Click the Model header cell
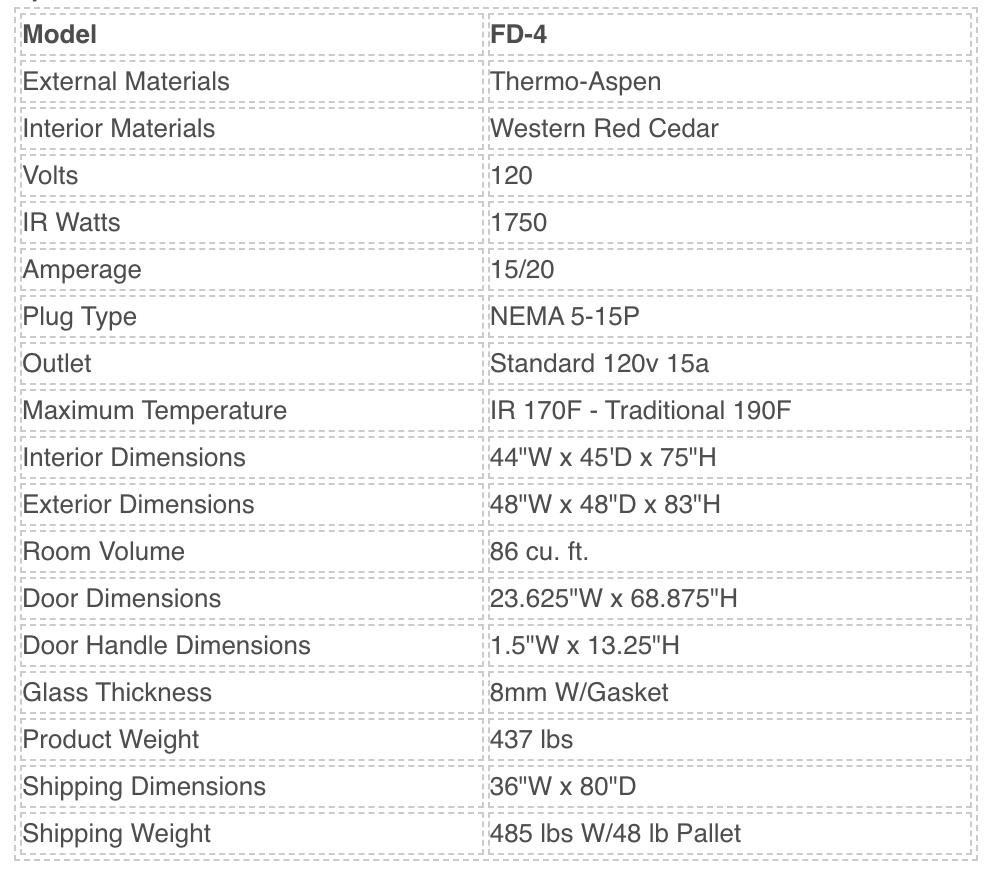The width and height of the screenshot is (996, 874). pos(60,34)
